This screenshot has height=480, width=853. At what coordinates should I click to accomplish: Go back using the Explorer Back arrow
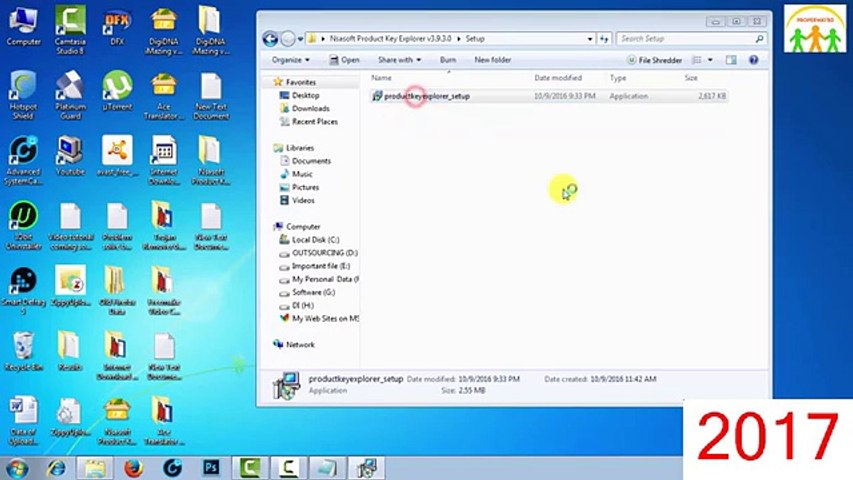270,39
